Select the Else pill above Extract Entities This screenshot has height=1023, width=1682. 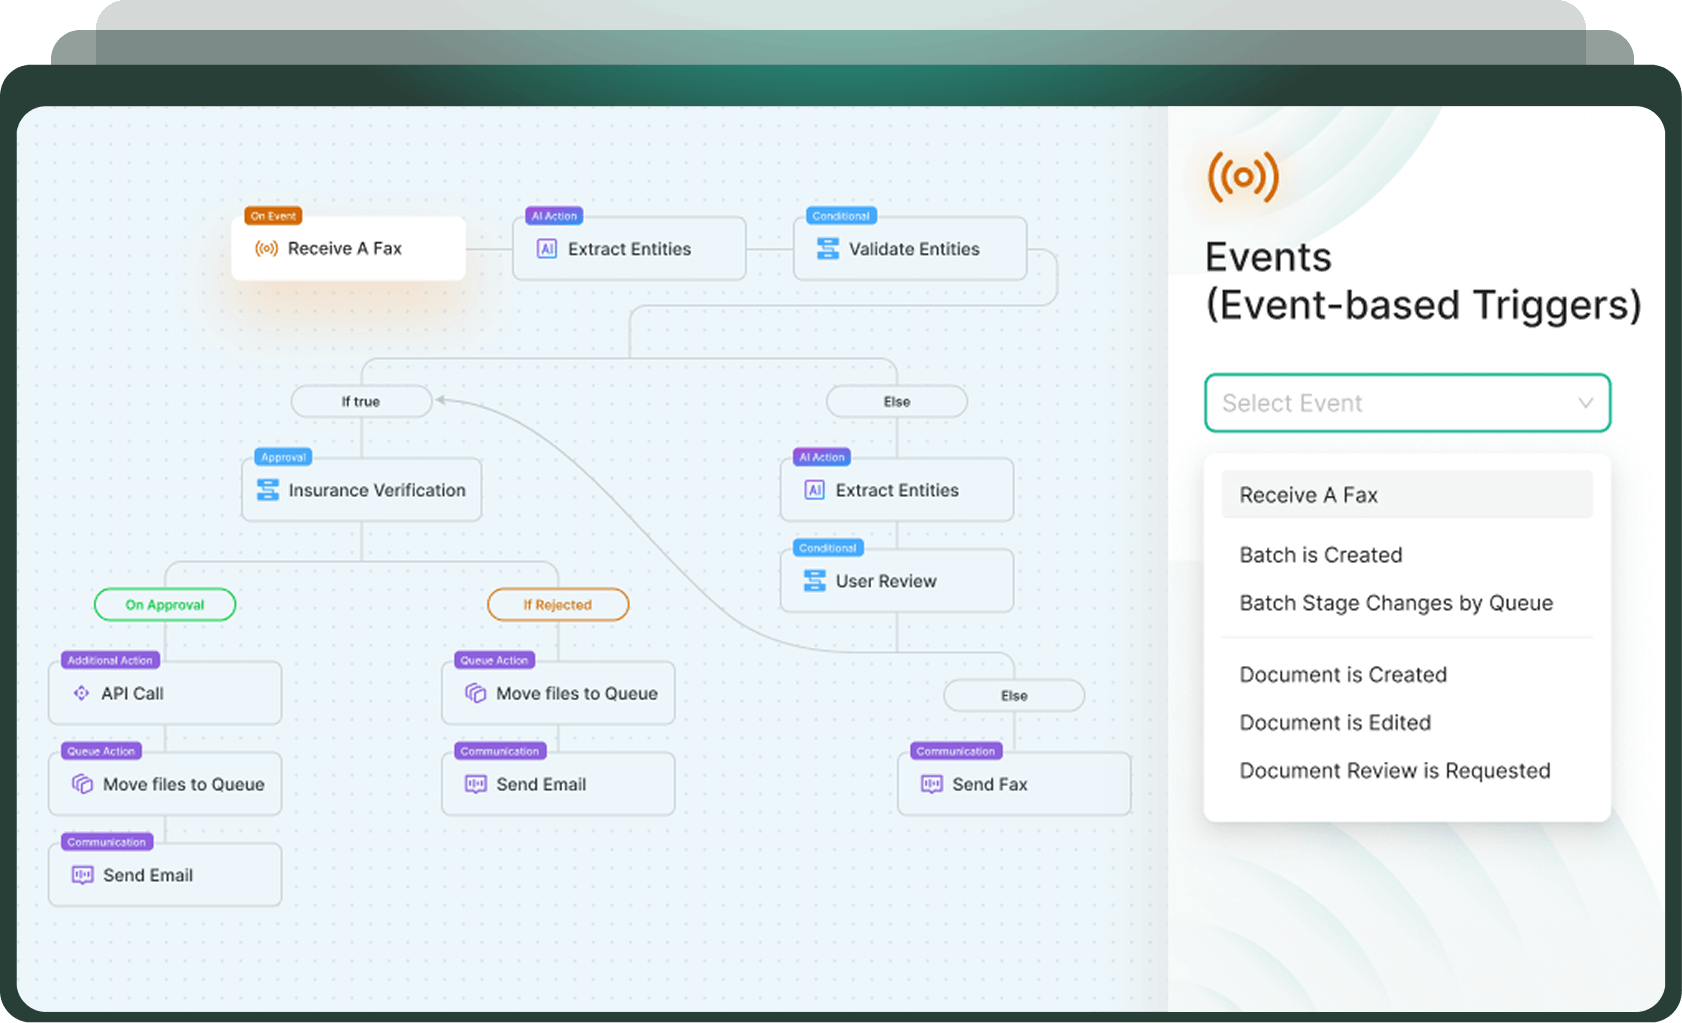click(x=897, y=401)
